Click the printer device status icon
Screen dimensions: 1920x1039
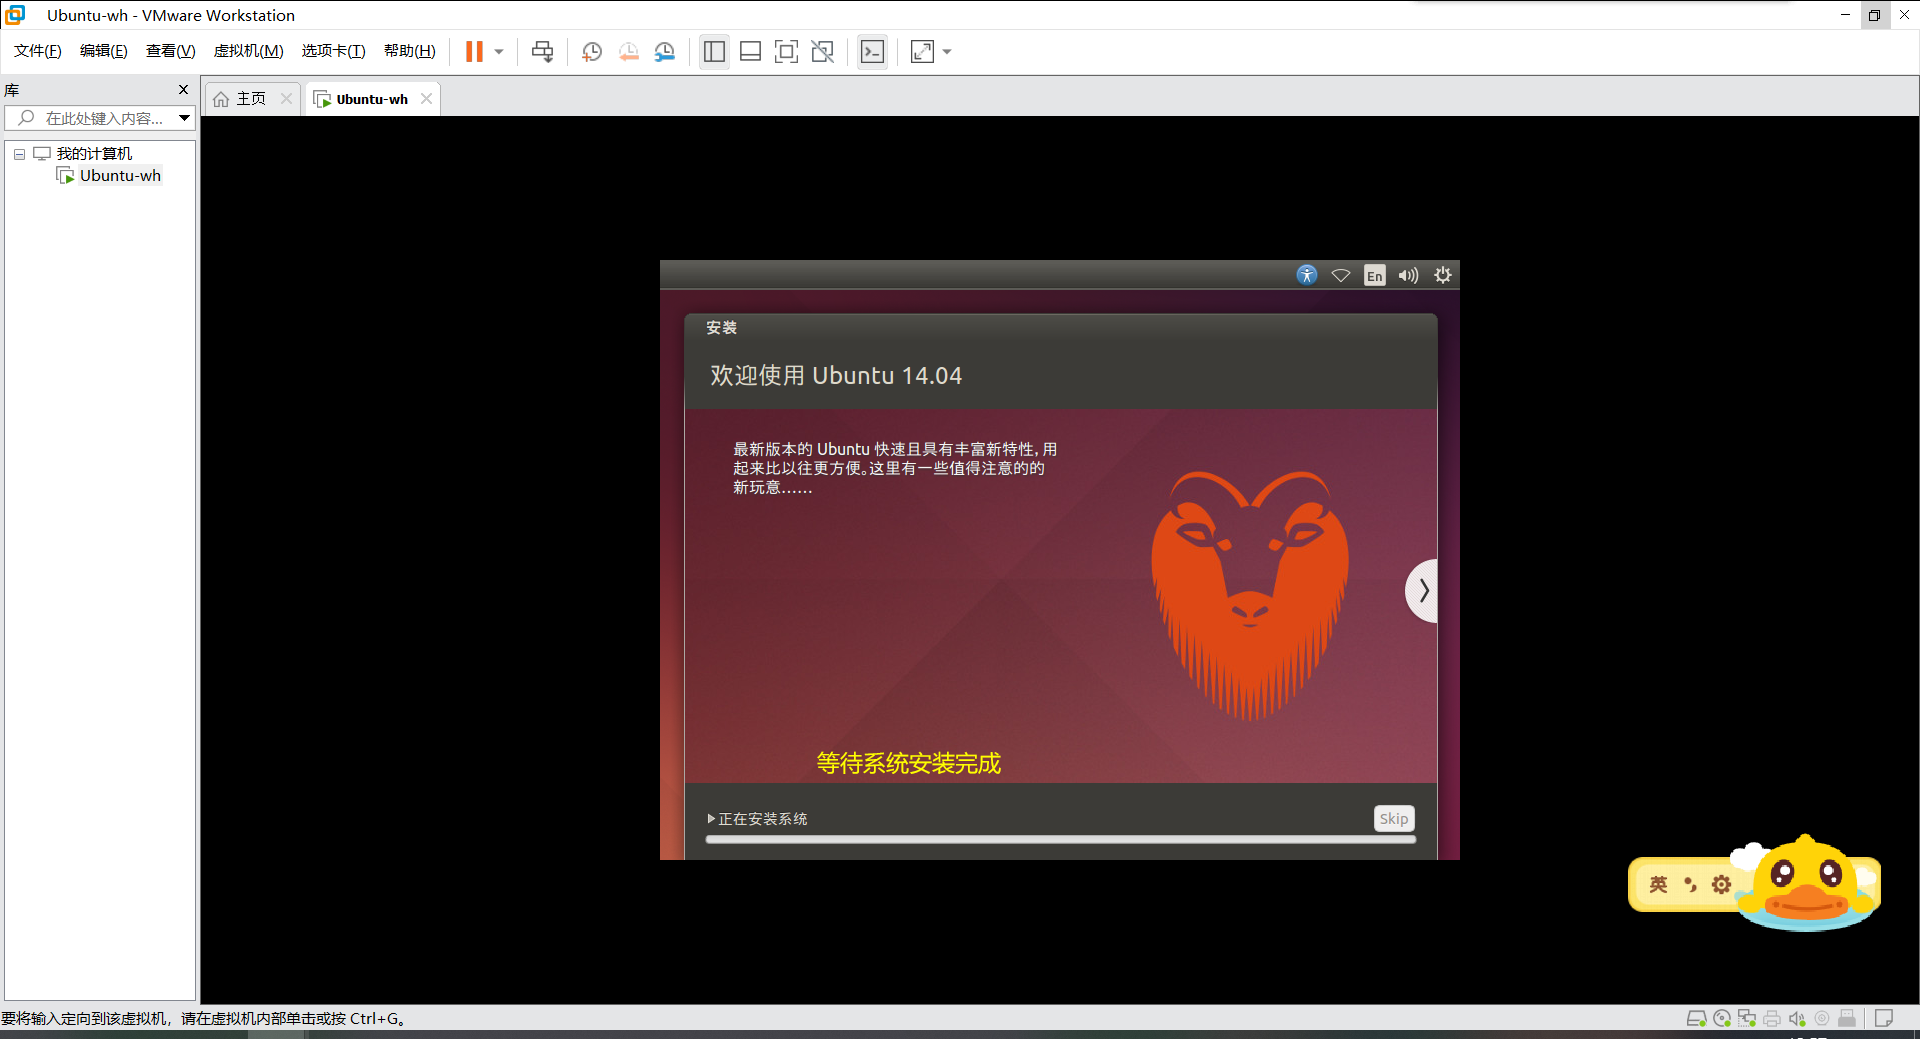[x=1772, y=1019]
